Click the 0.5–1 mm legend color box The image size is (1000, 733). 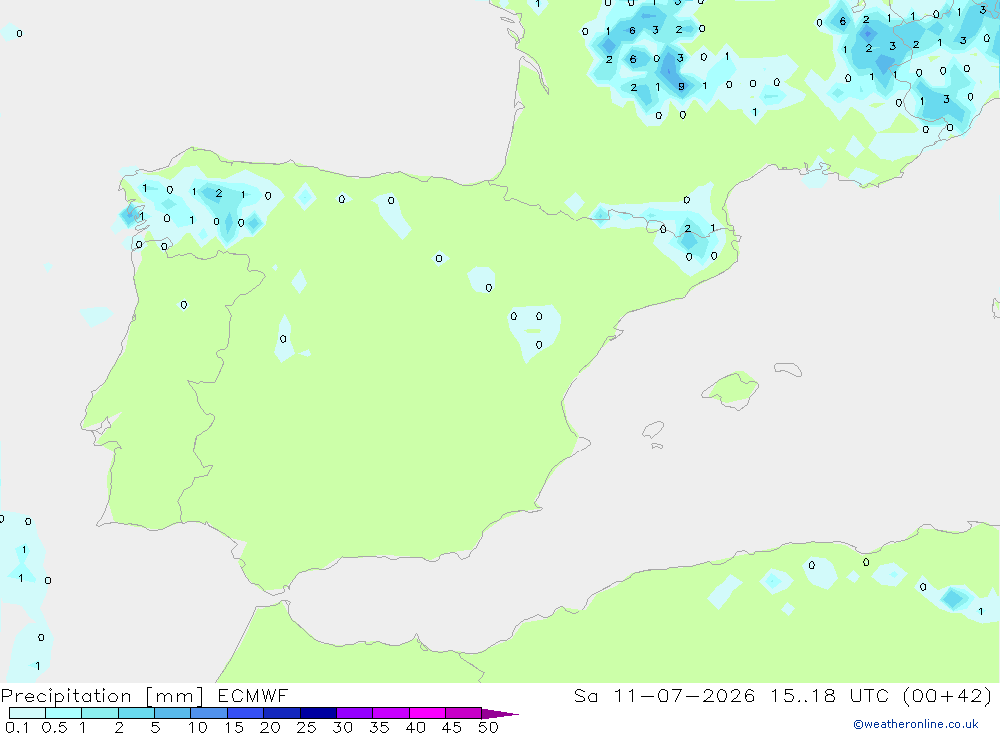coord(64,713)
